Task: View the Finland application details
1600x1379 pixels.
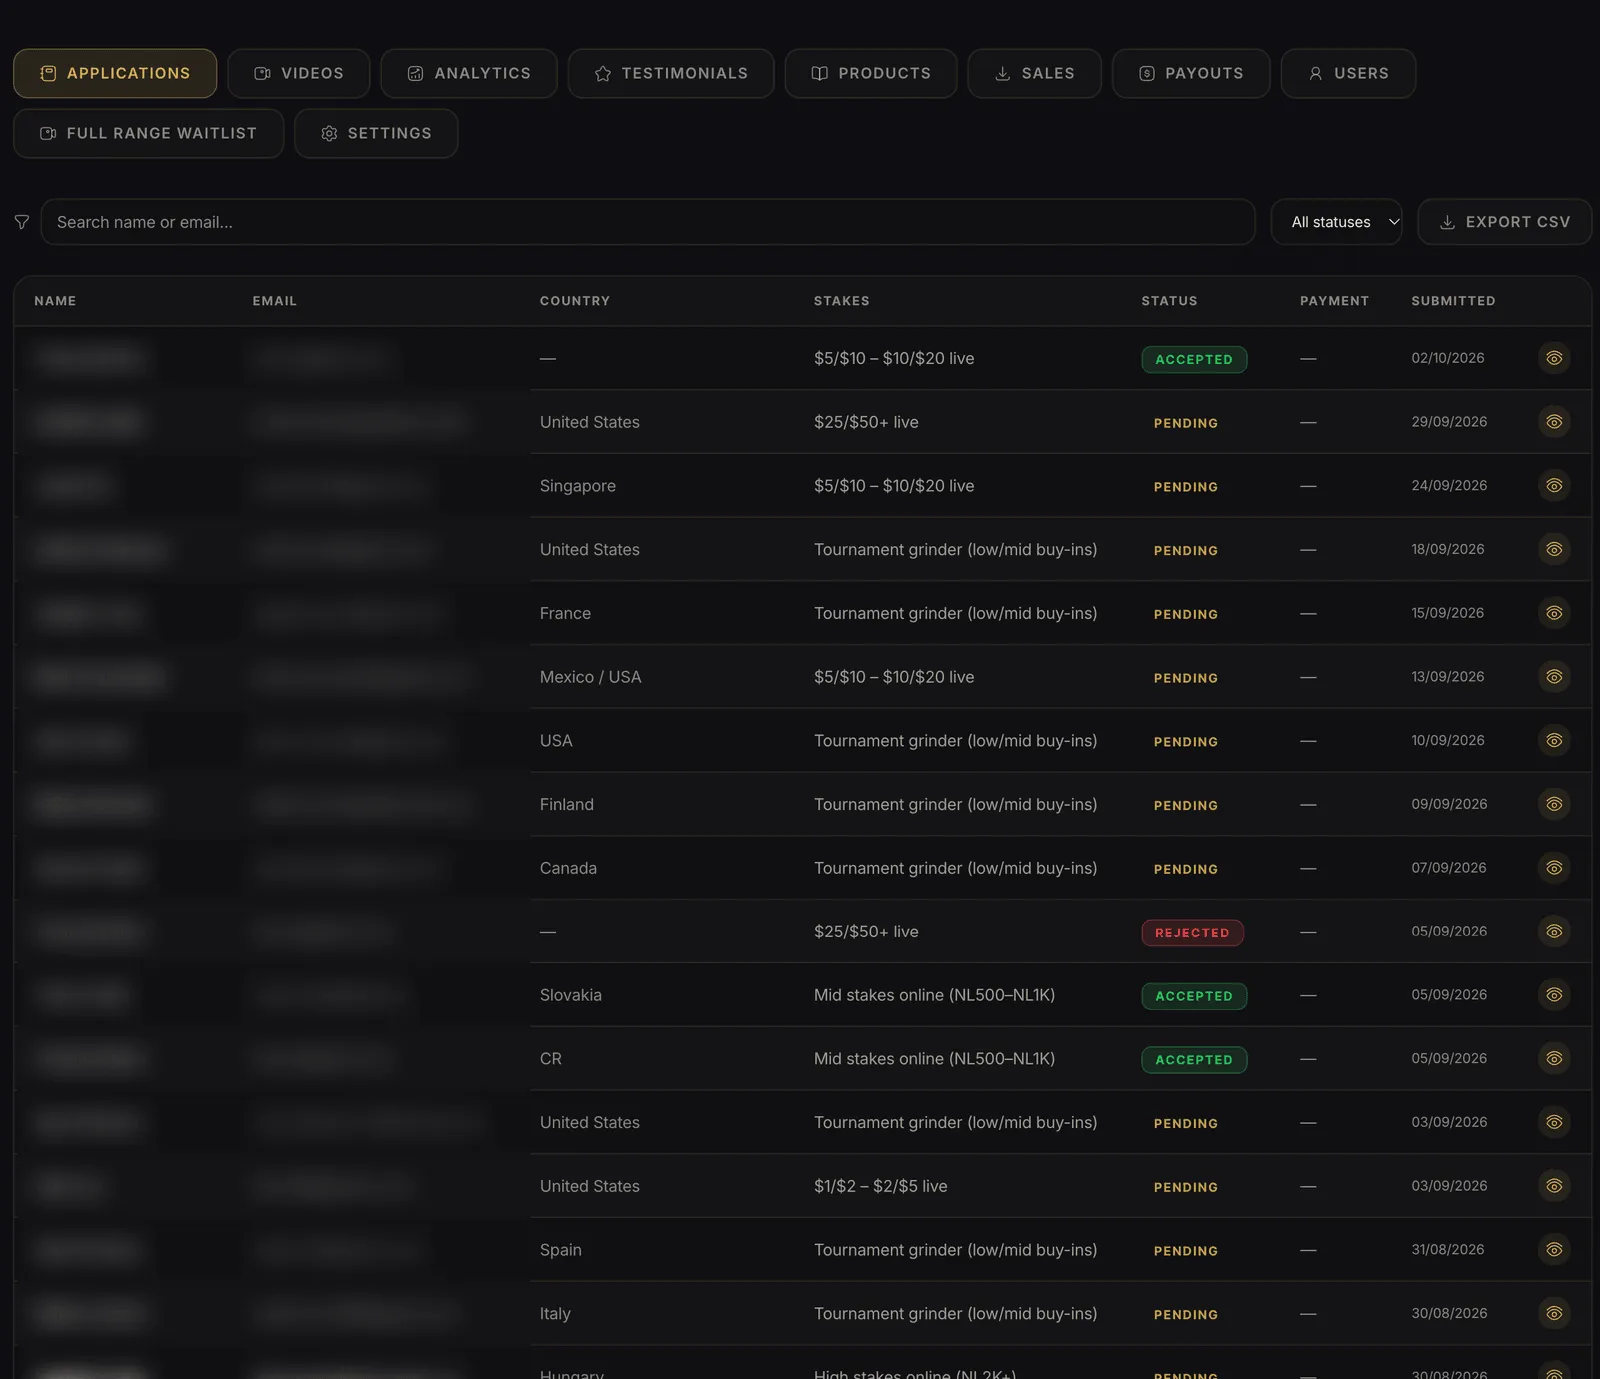Action: pos(1554,804)
